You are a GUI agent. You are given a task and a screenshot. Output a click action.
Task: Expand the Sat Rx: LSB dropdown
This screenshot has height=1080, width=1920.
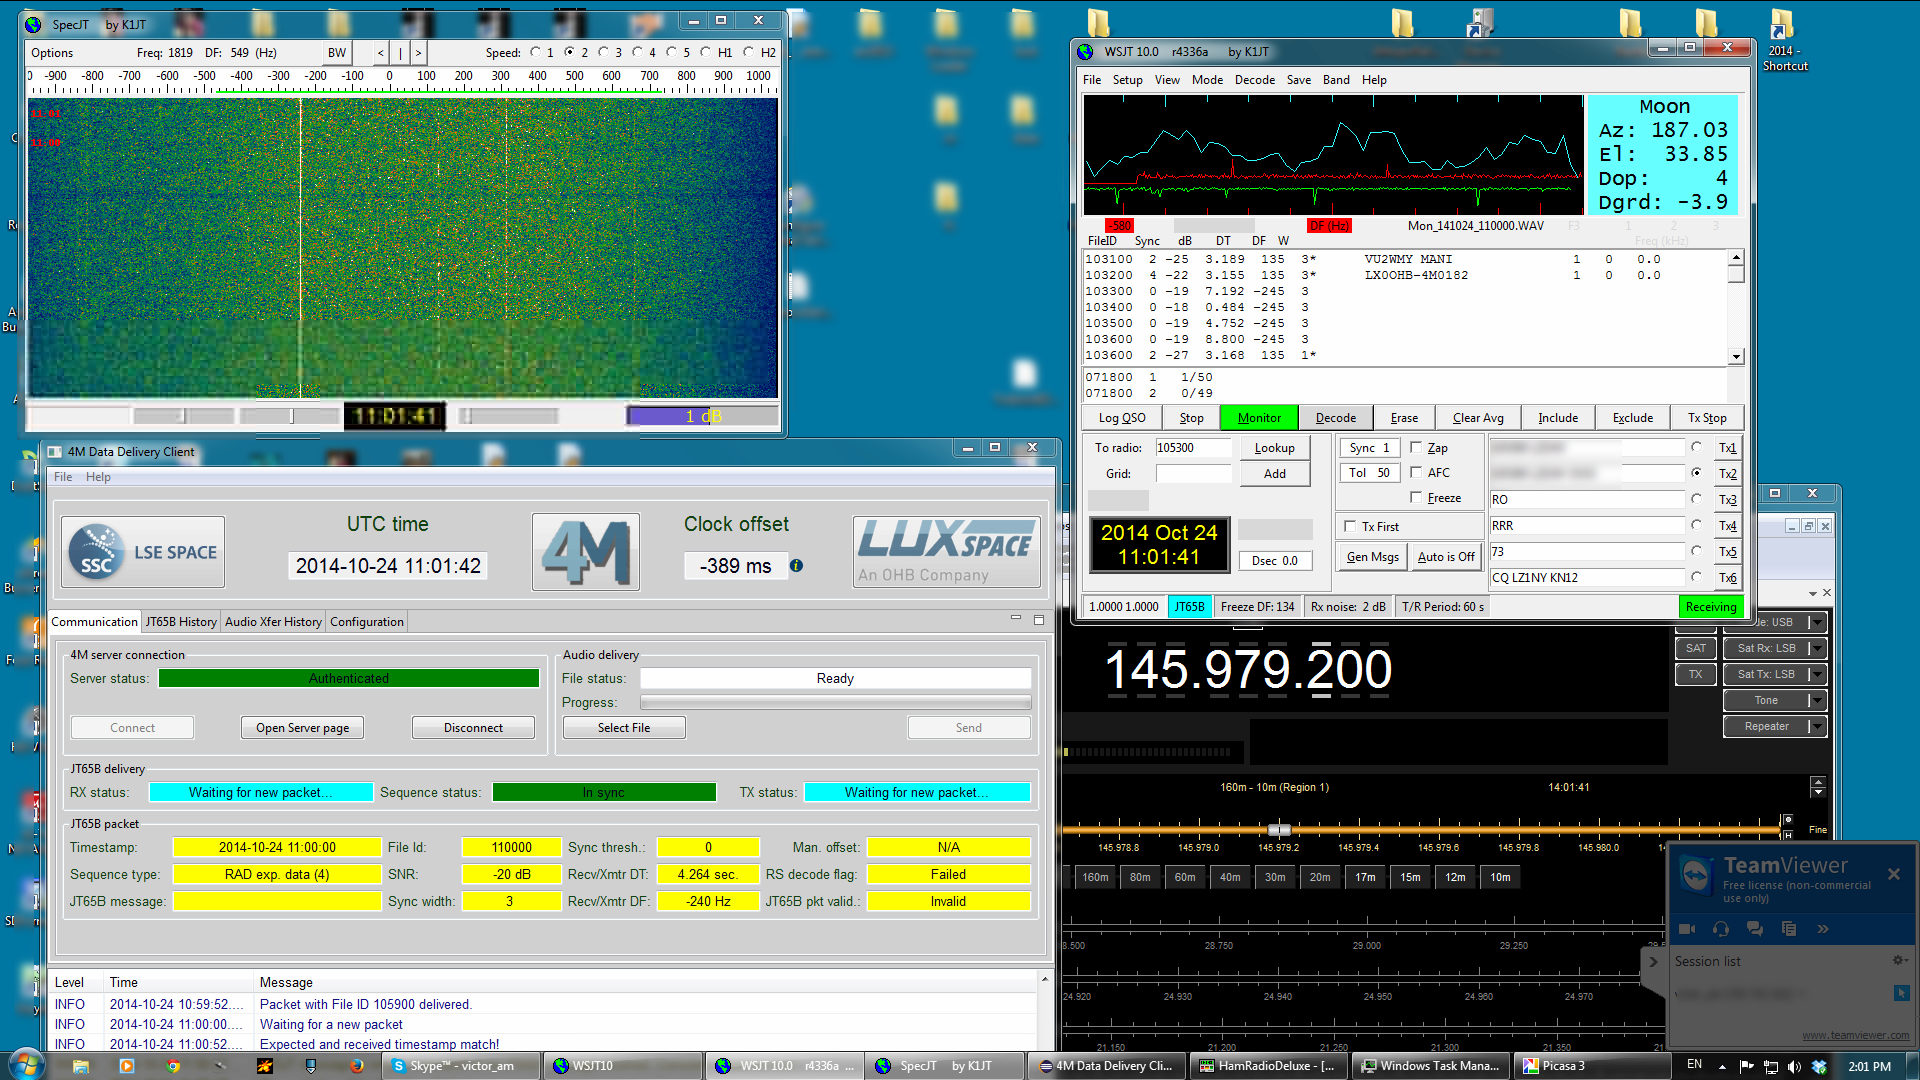pyautogui.click(x=1817, y=648)
